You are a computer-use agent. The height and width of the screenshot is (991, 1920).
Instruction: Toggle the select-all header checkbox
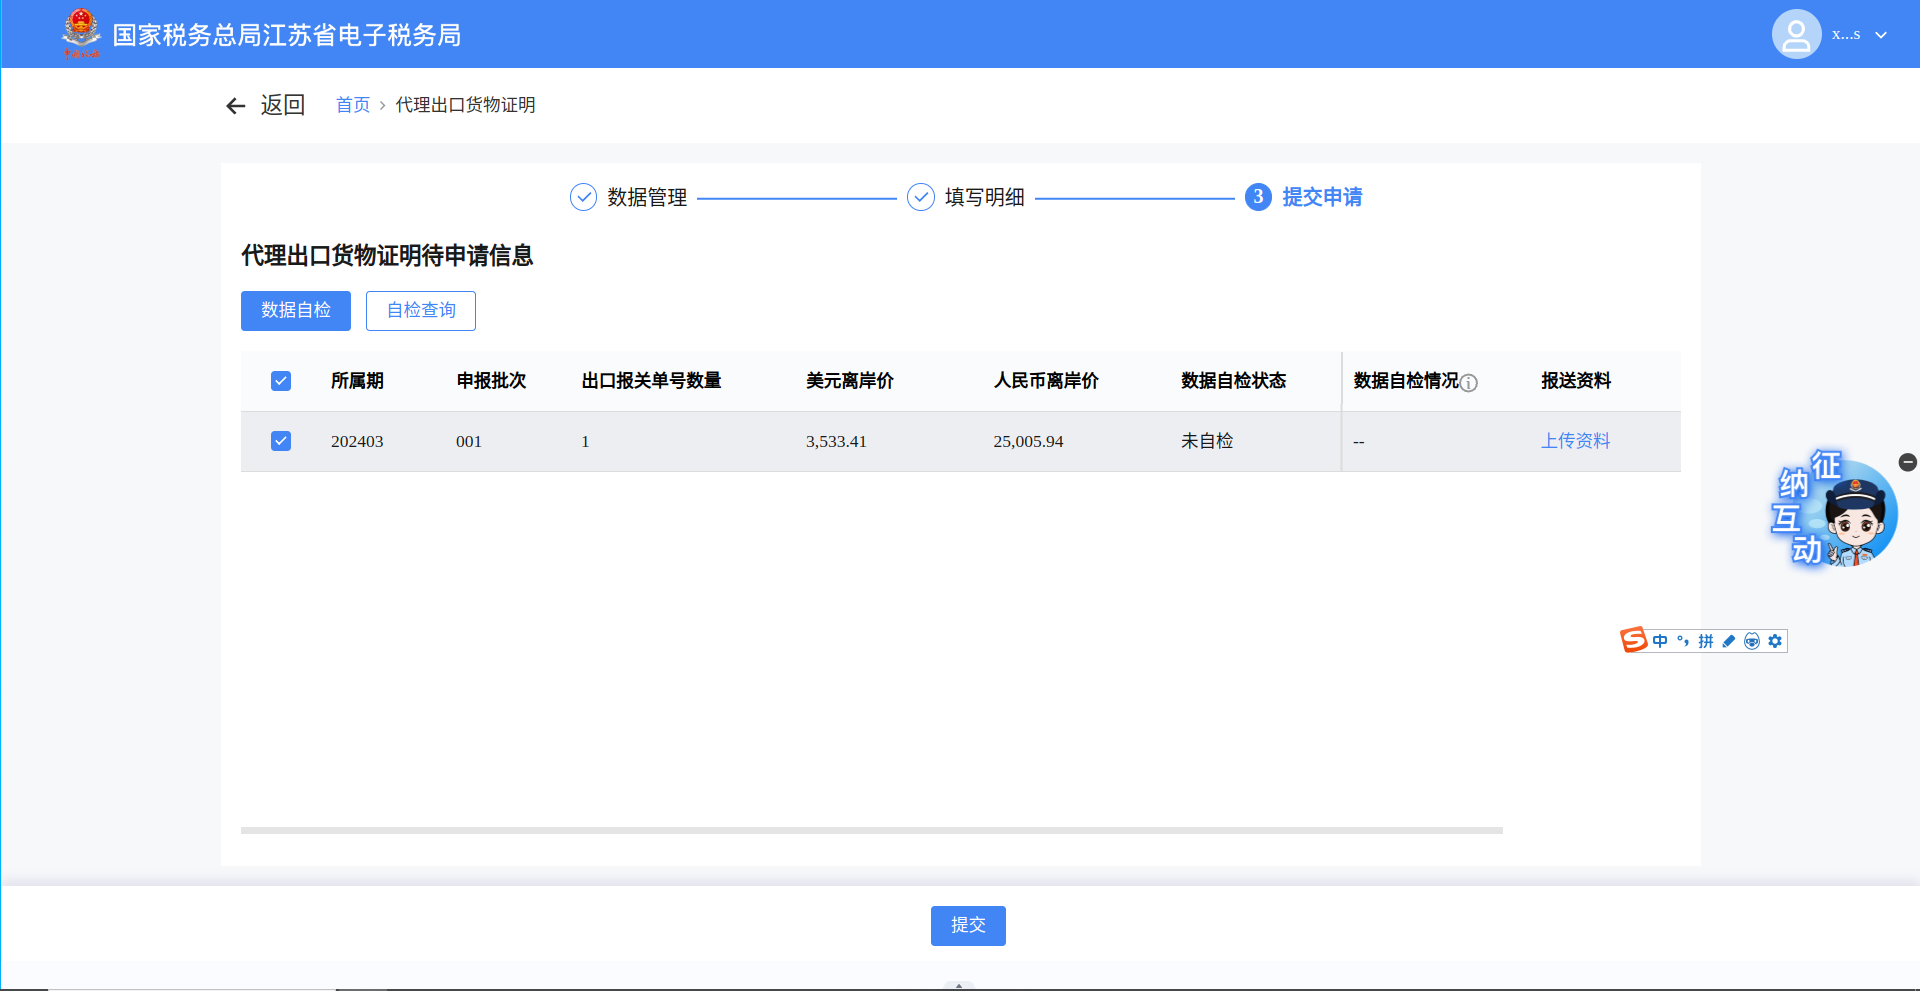pyautogui.click(x=281, y=381)
